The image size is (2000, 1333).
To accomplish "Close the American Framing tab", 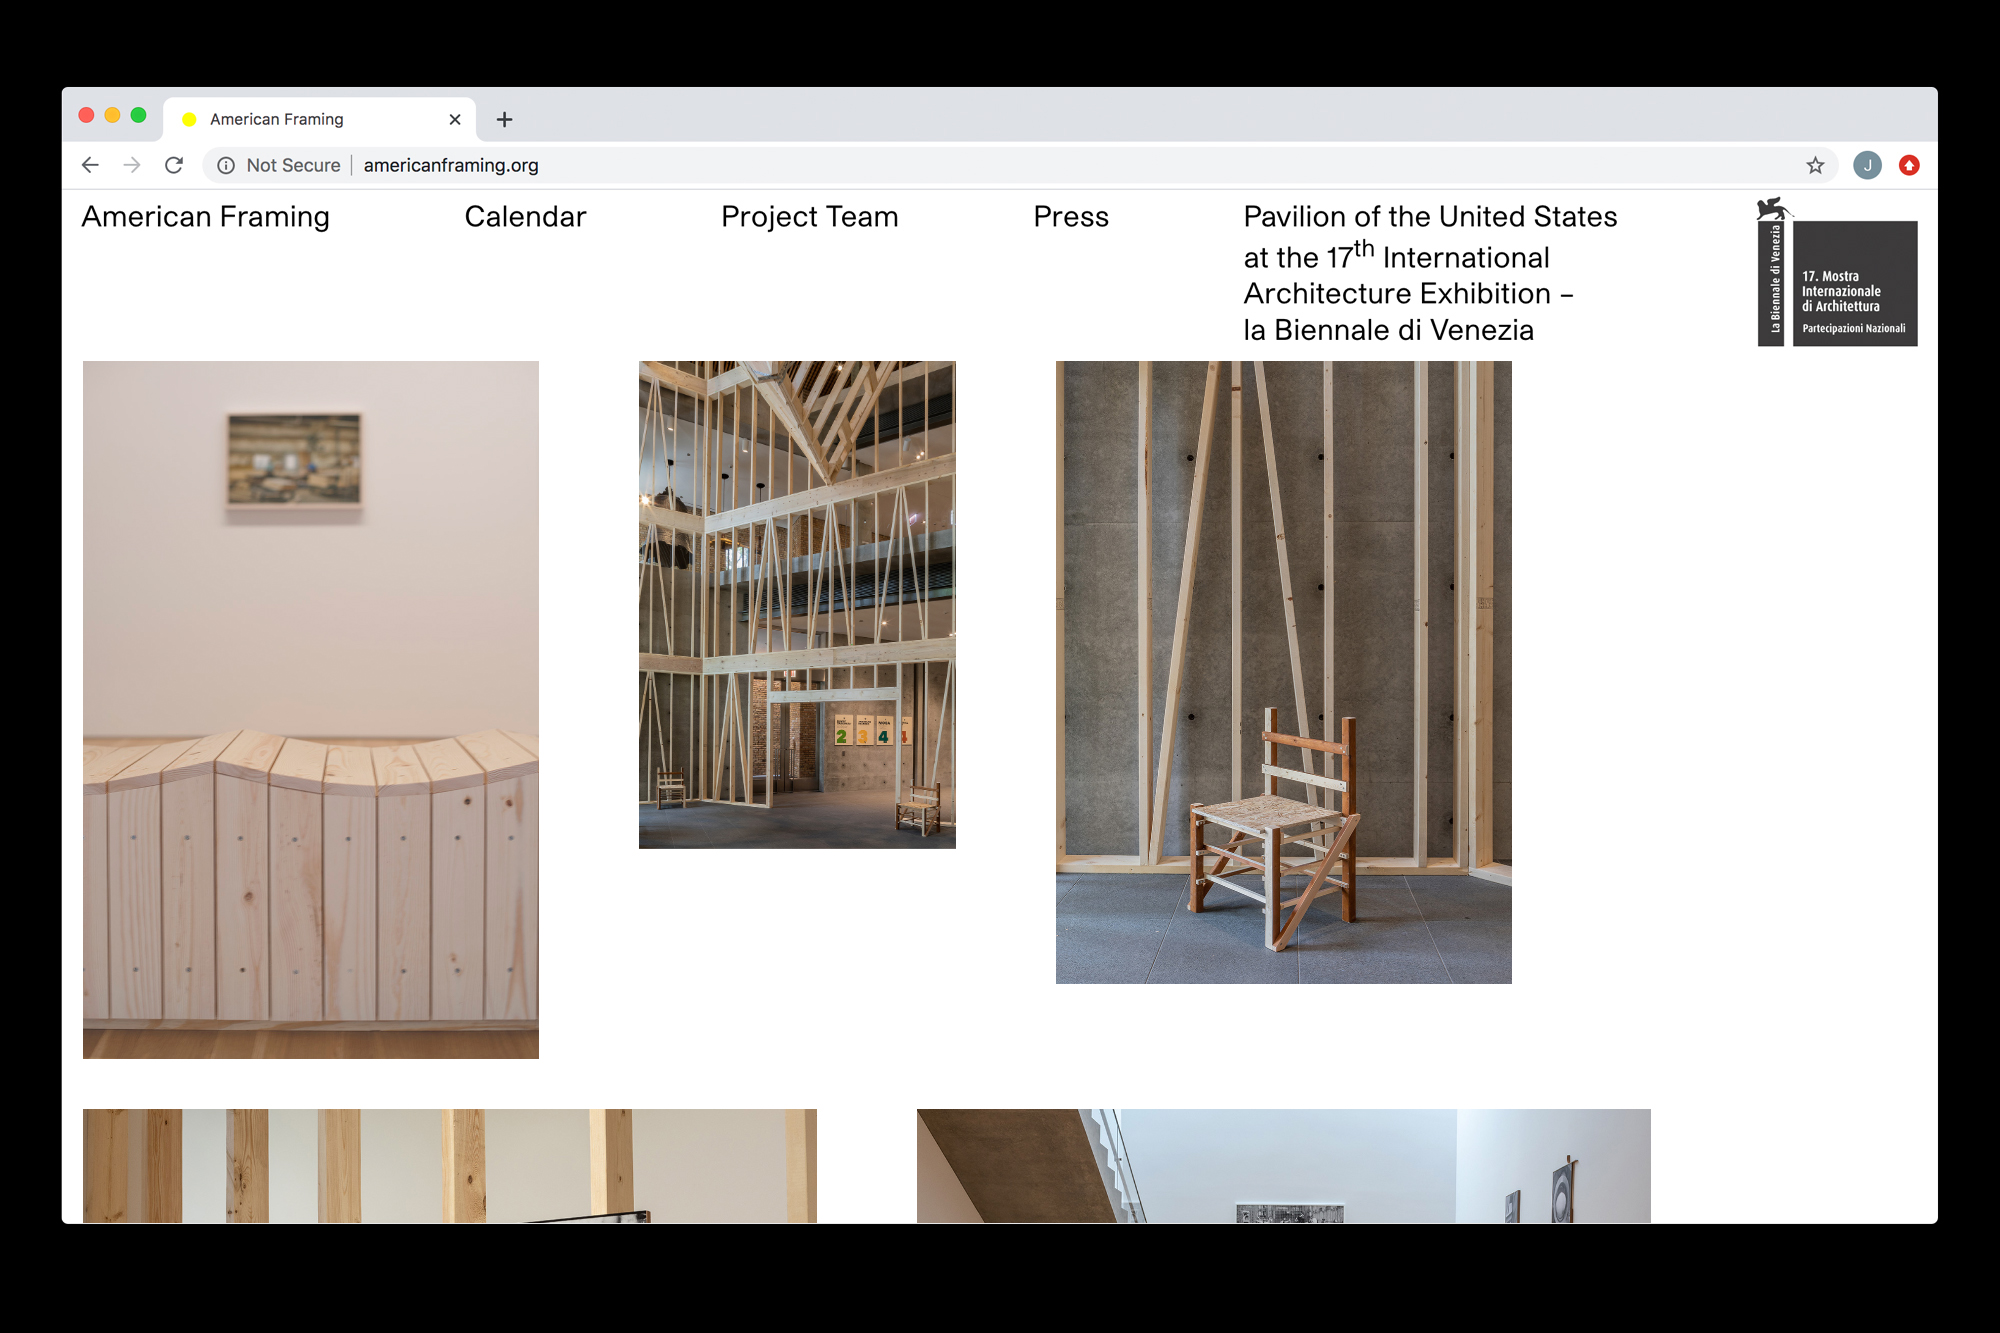I will click(x=455, y=119).
